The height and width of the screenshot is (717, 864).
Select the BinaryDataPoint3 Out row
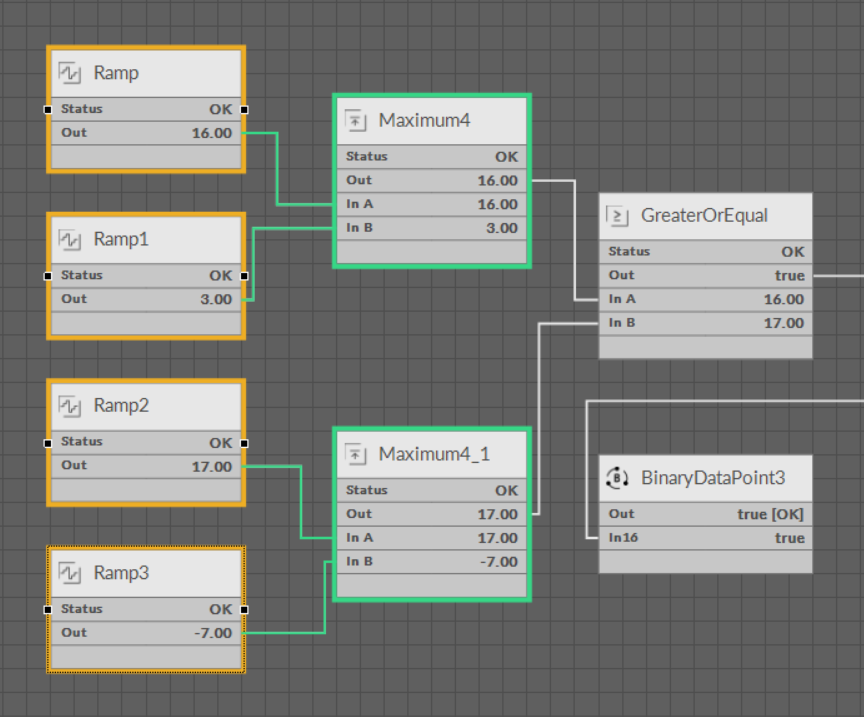click(705, 514)
